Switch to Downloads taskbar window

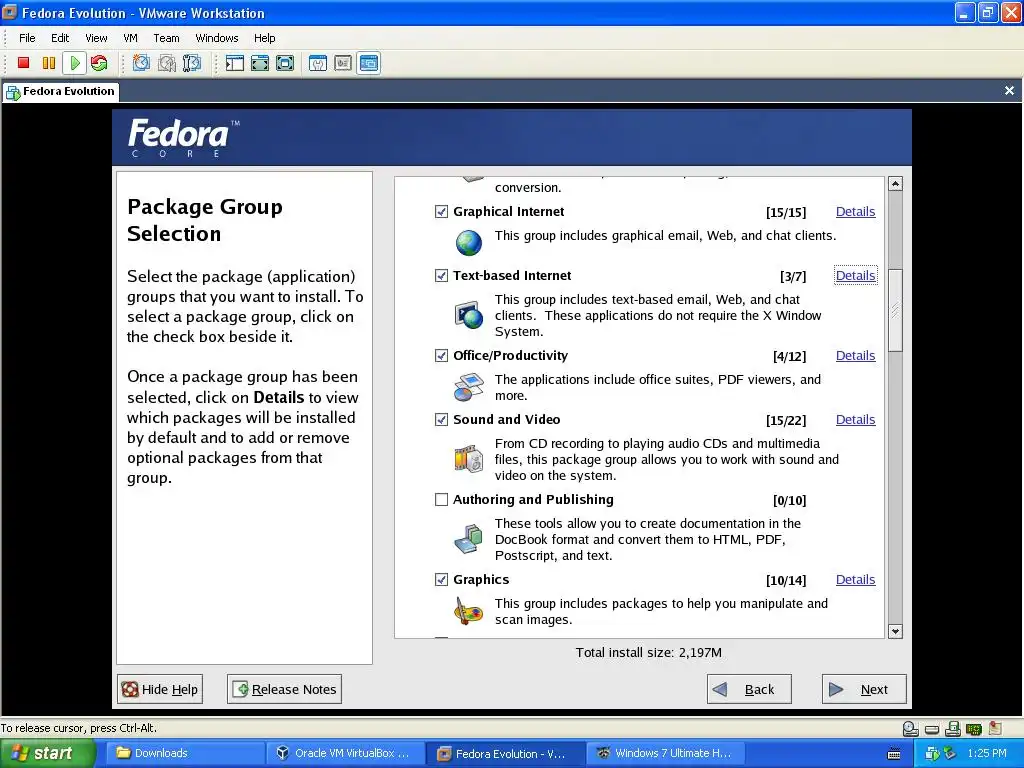pyautogui.click(x=184, y=754)
